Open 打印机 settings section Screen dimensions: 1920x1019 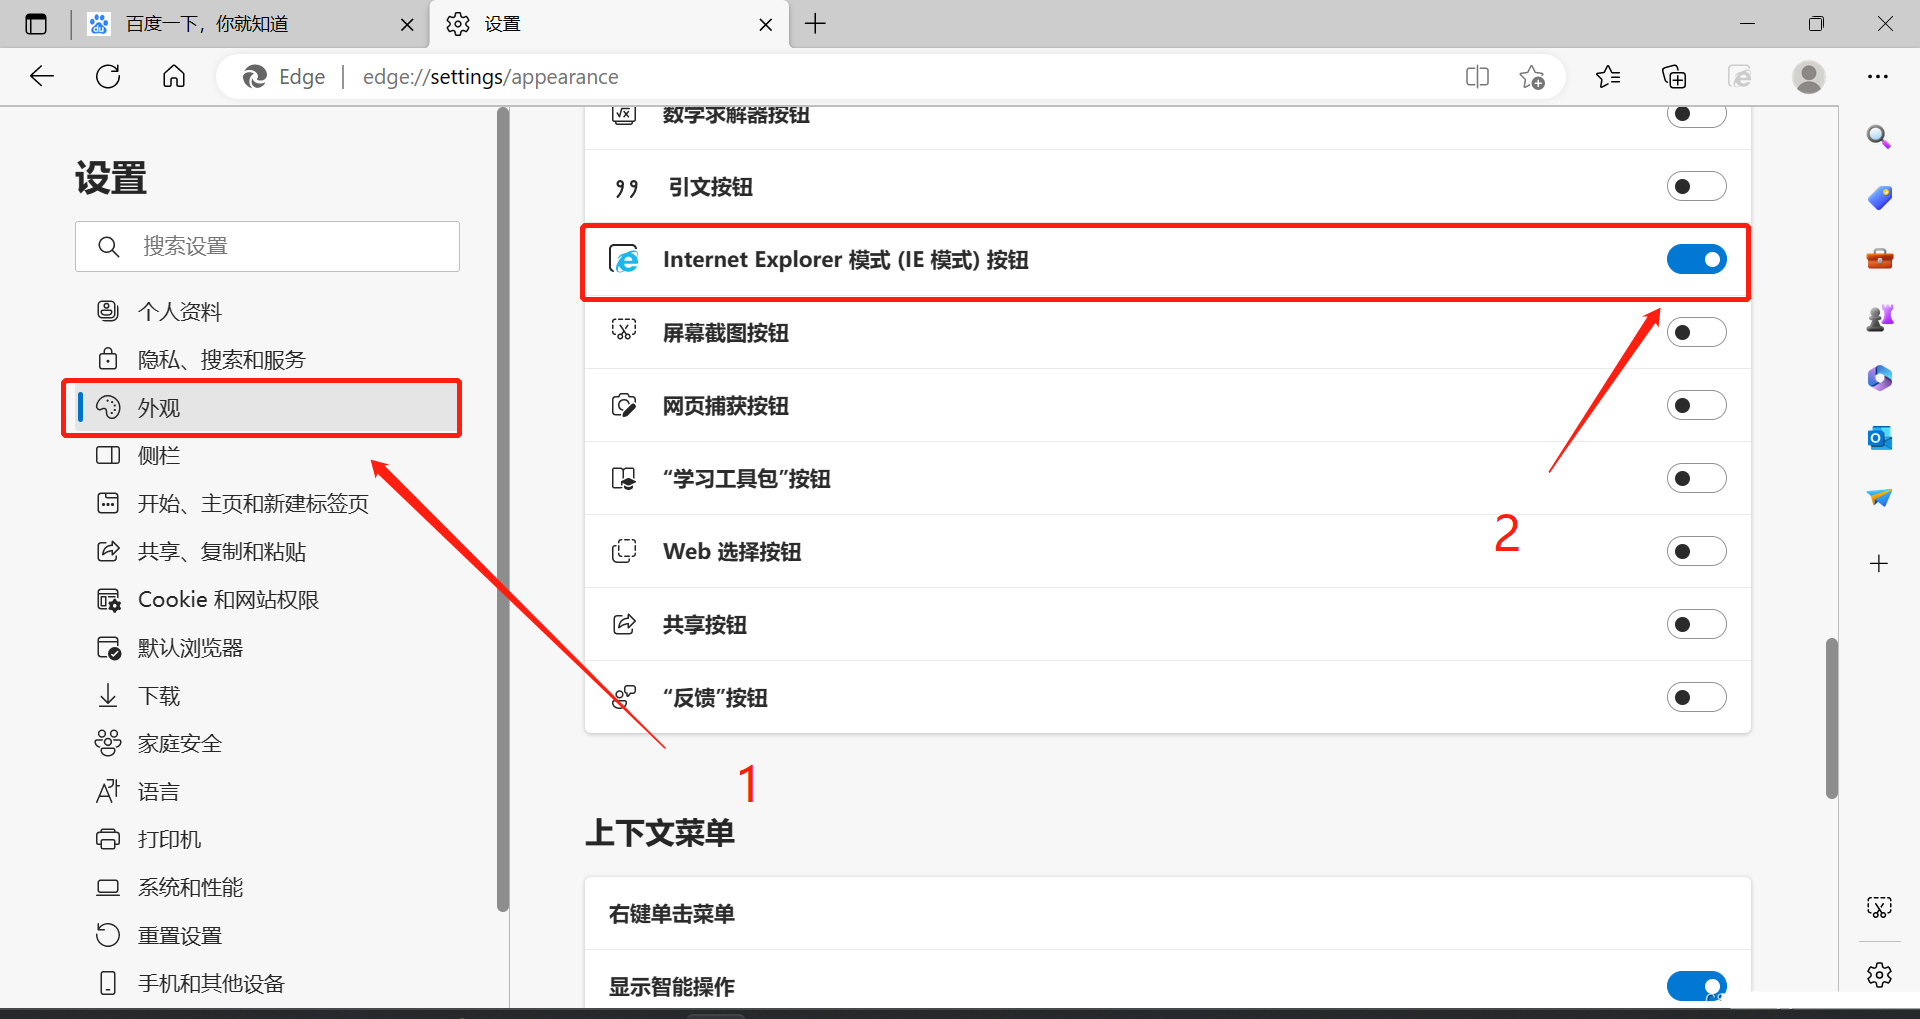[267, 840]
